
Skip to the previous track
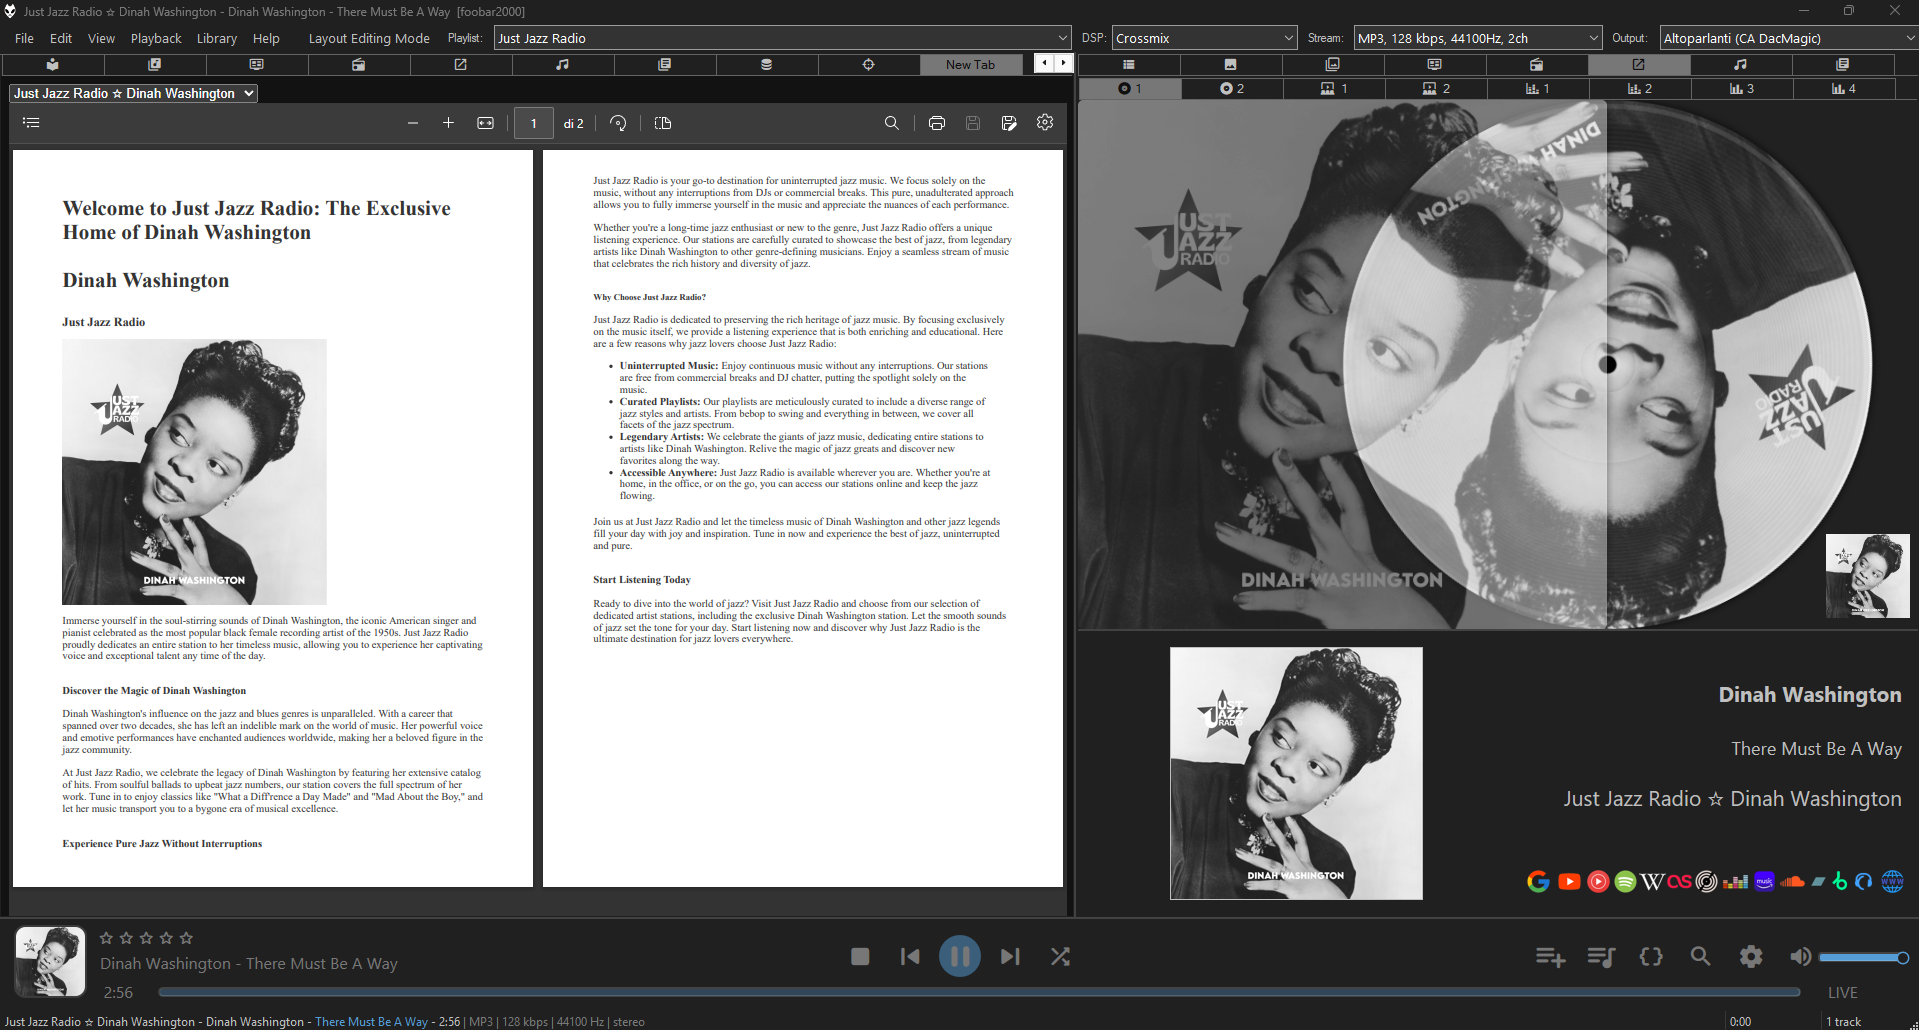click(x=909, y=957)
